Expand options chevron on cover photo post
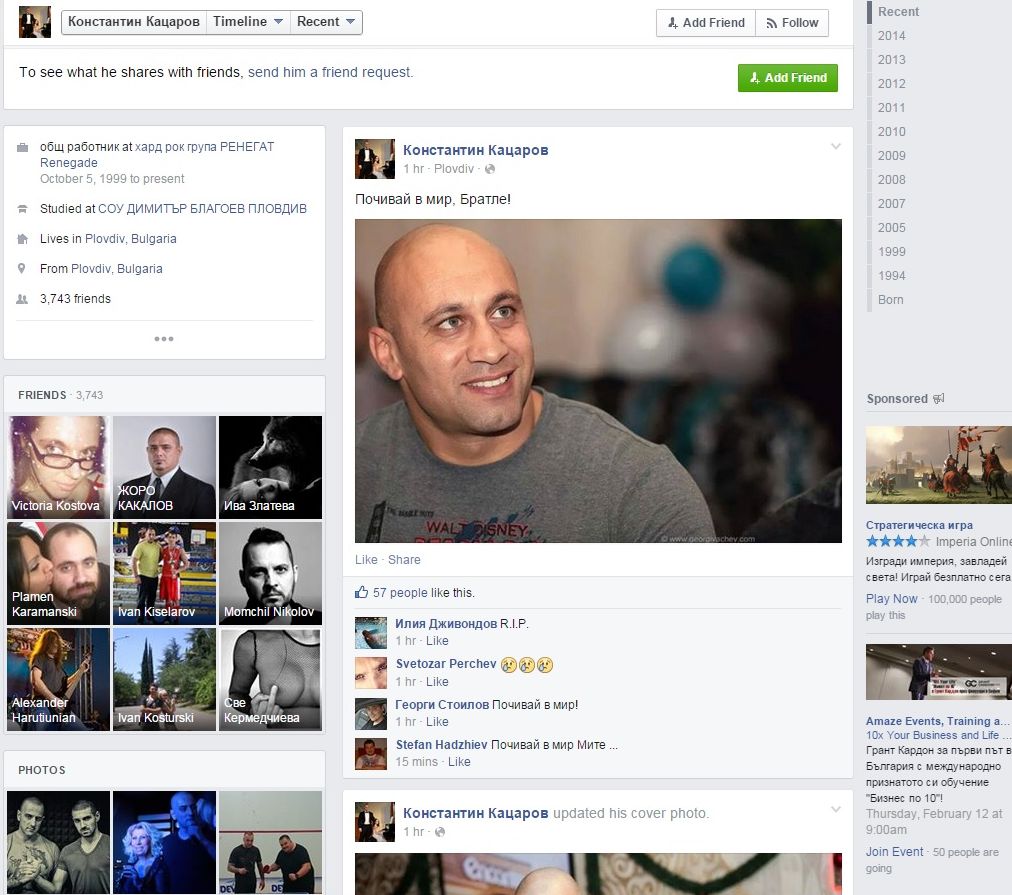 pos(836,809)
